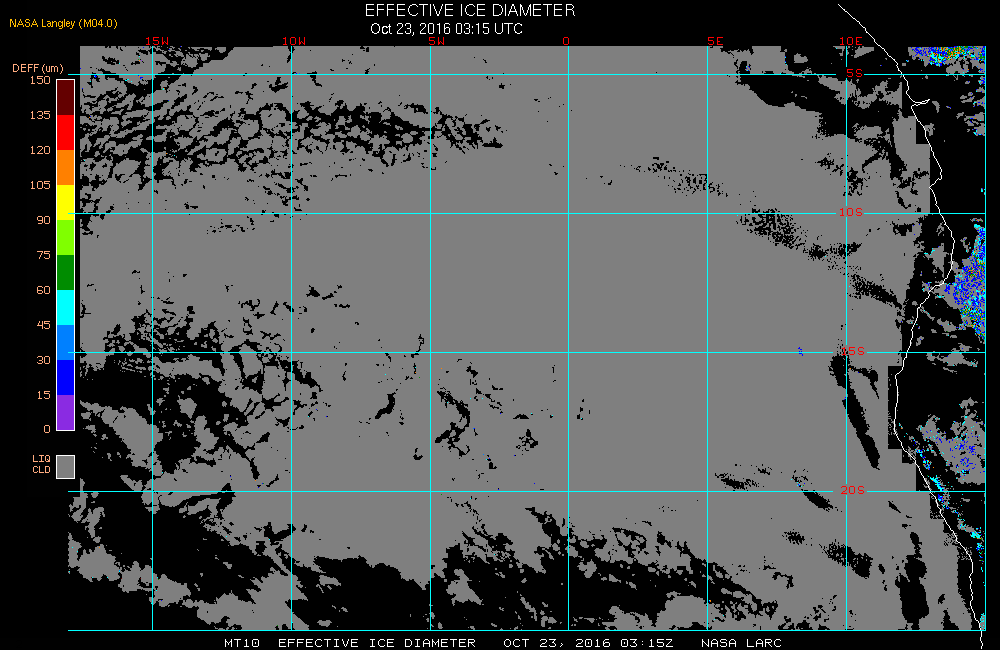Click the light blue 30-45 color band

click(66, 343)
